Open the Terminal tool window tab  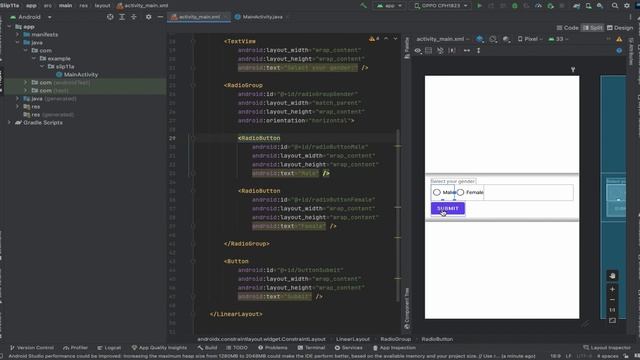click(x=311, y=348)
